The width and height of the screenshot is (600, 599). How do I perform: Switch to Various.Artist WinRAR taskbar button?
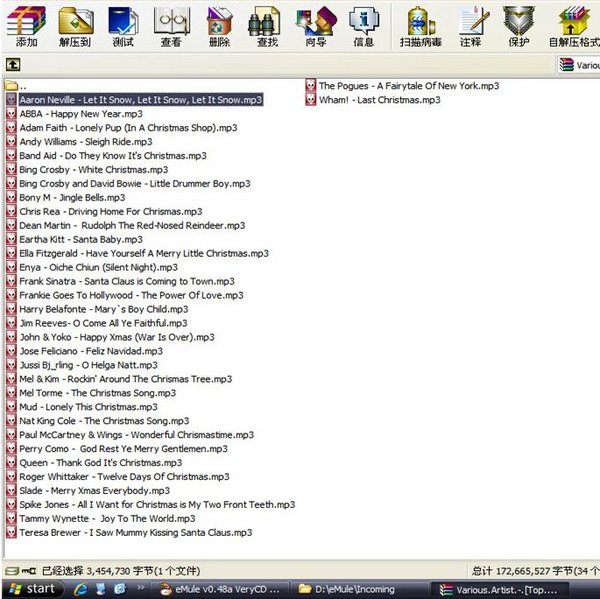(x=499, y=590)
